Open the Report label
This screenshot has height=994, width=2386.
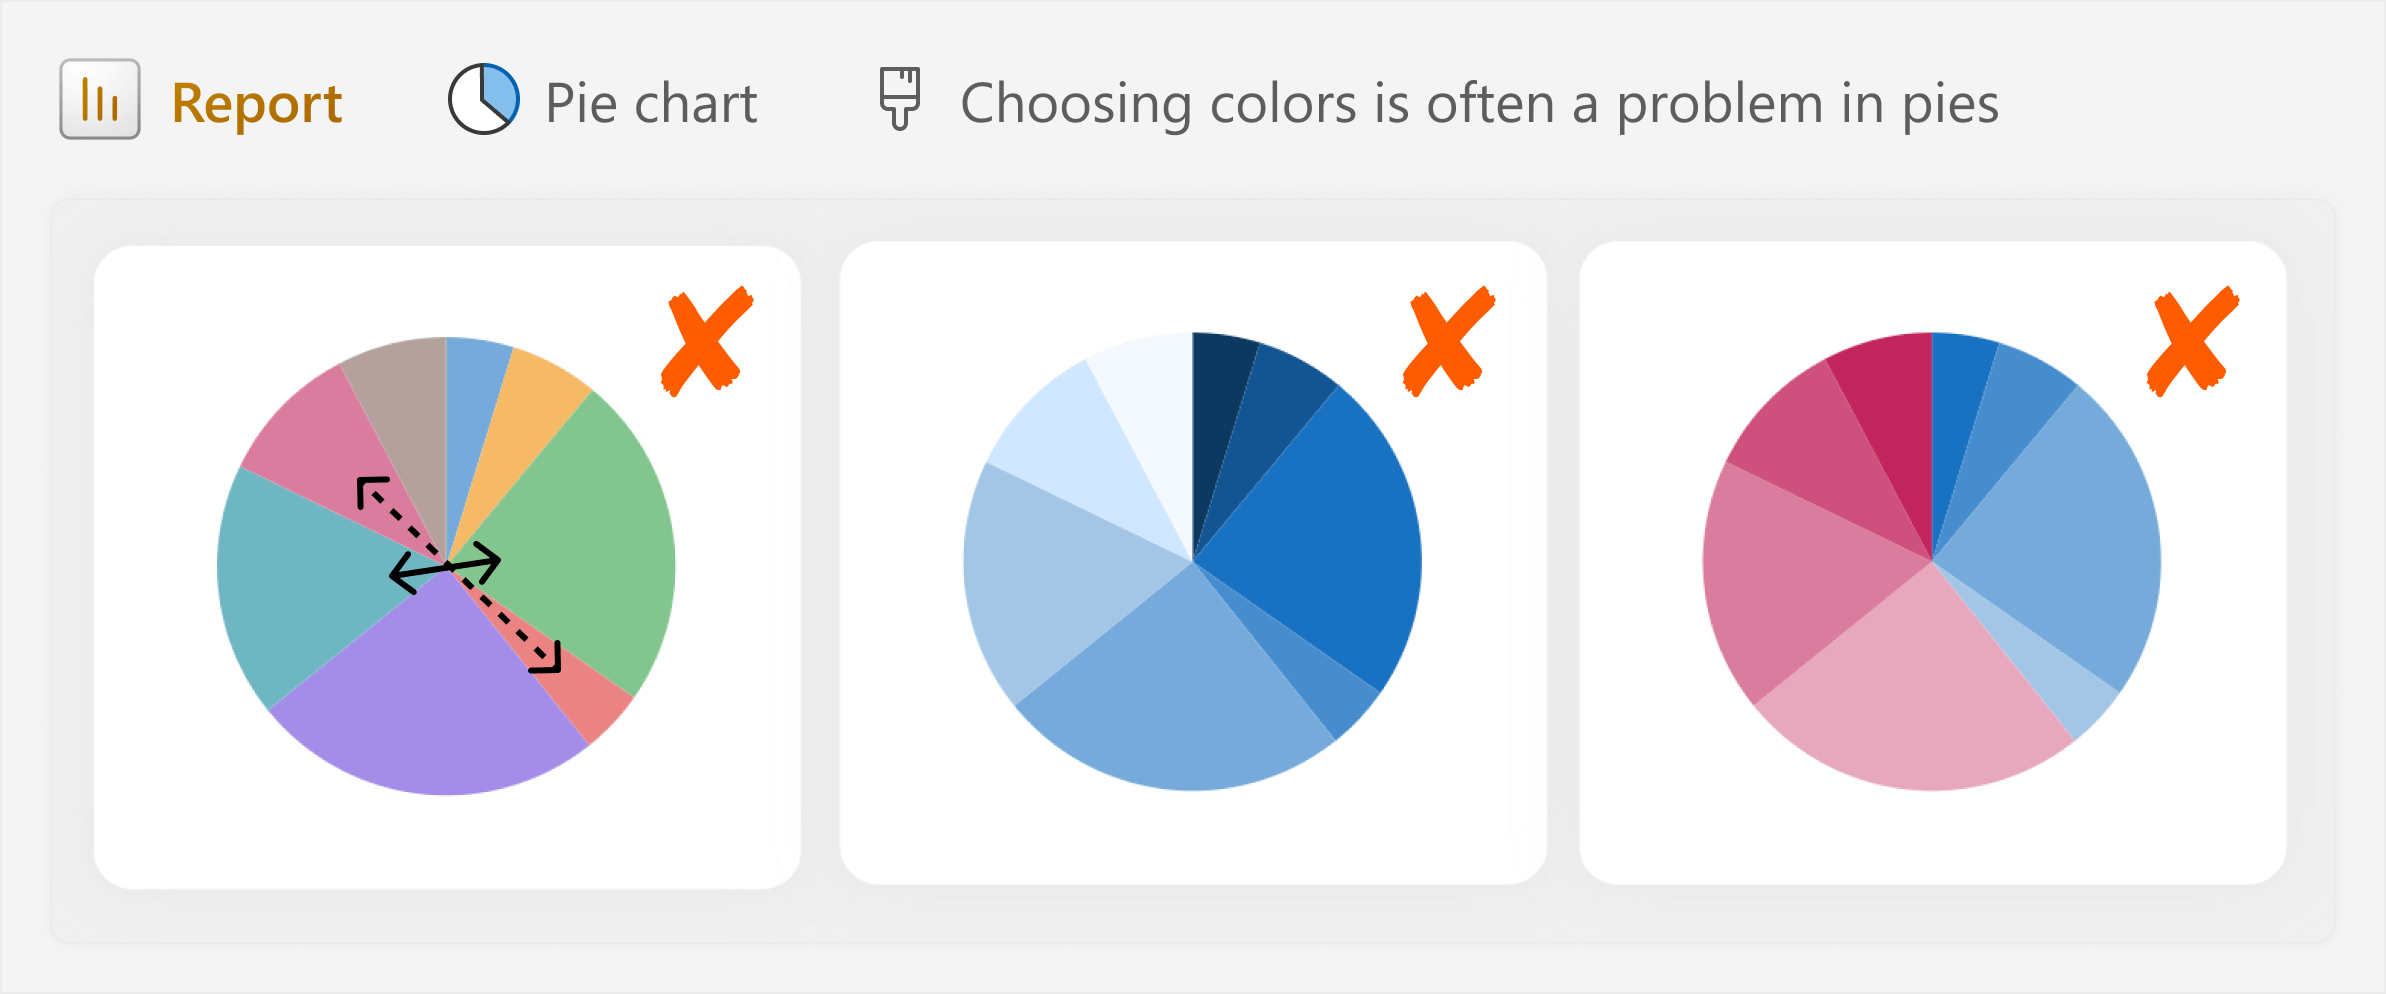(257, 103)
